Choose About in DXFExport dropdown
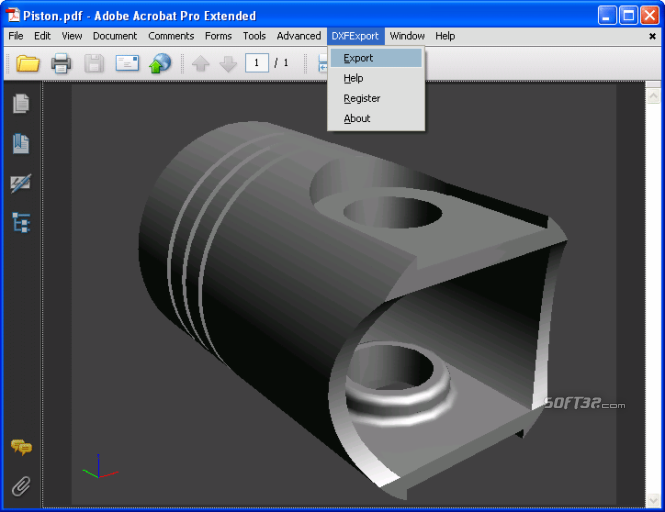Screen dimensions: 665x512 376,118
